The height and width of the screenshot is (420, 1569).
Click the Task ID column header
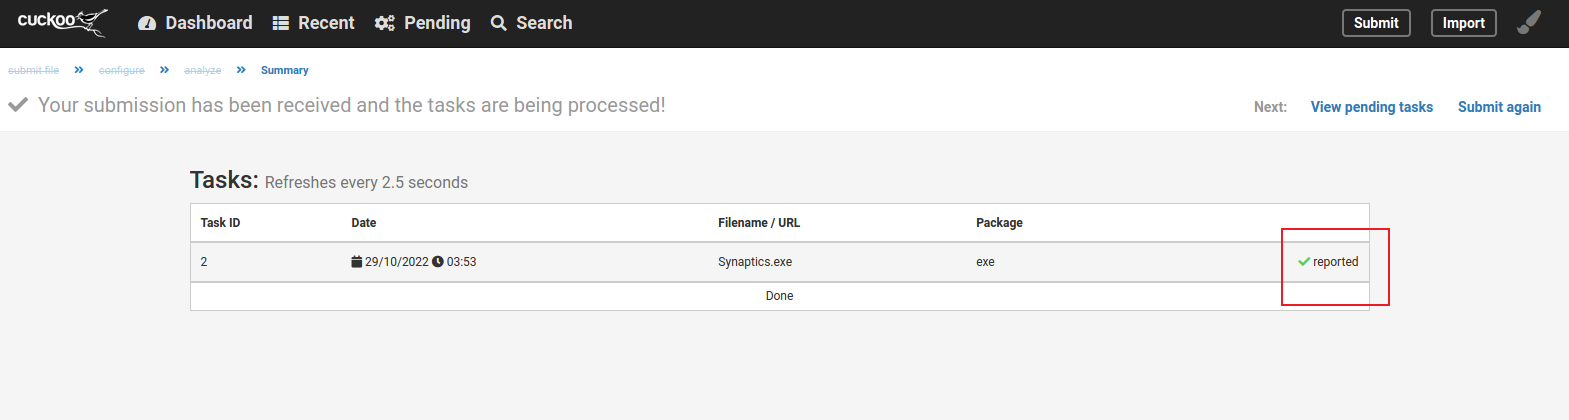coord(220,223)
